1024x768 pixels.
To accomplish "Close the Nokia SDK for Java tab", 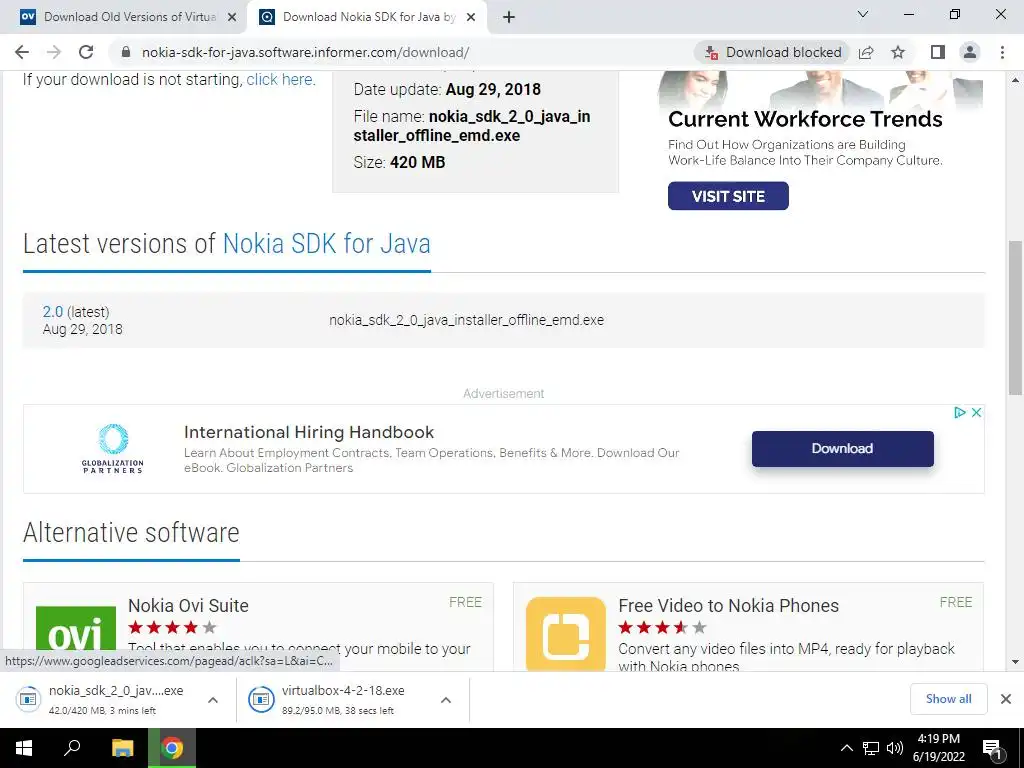I will coord(470,18).
